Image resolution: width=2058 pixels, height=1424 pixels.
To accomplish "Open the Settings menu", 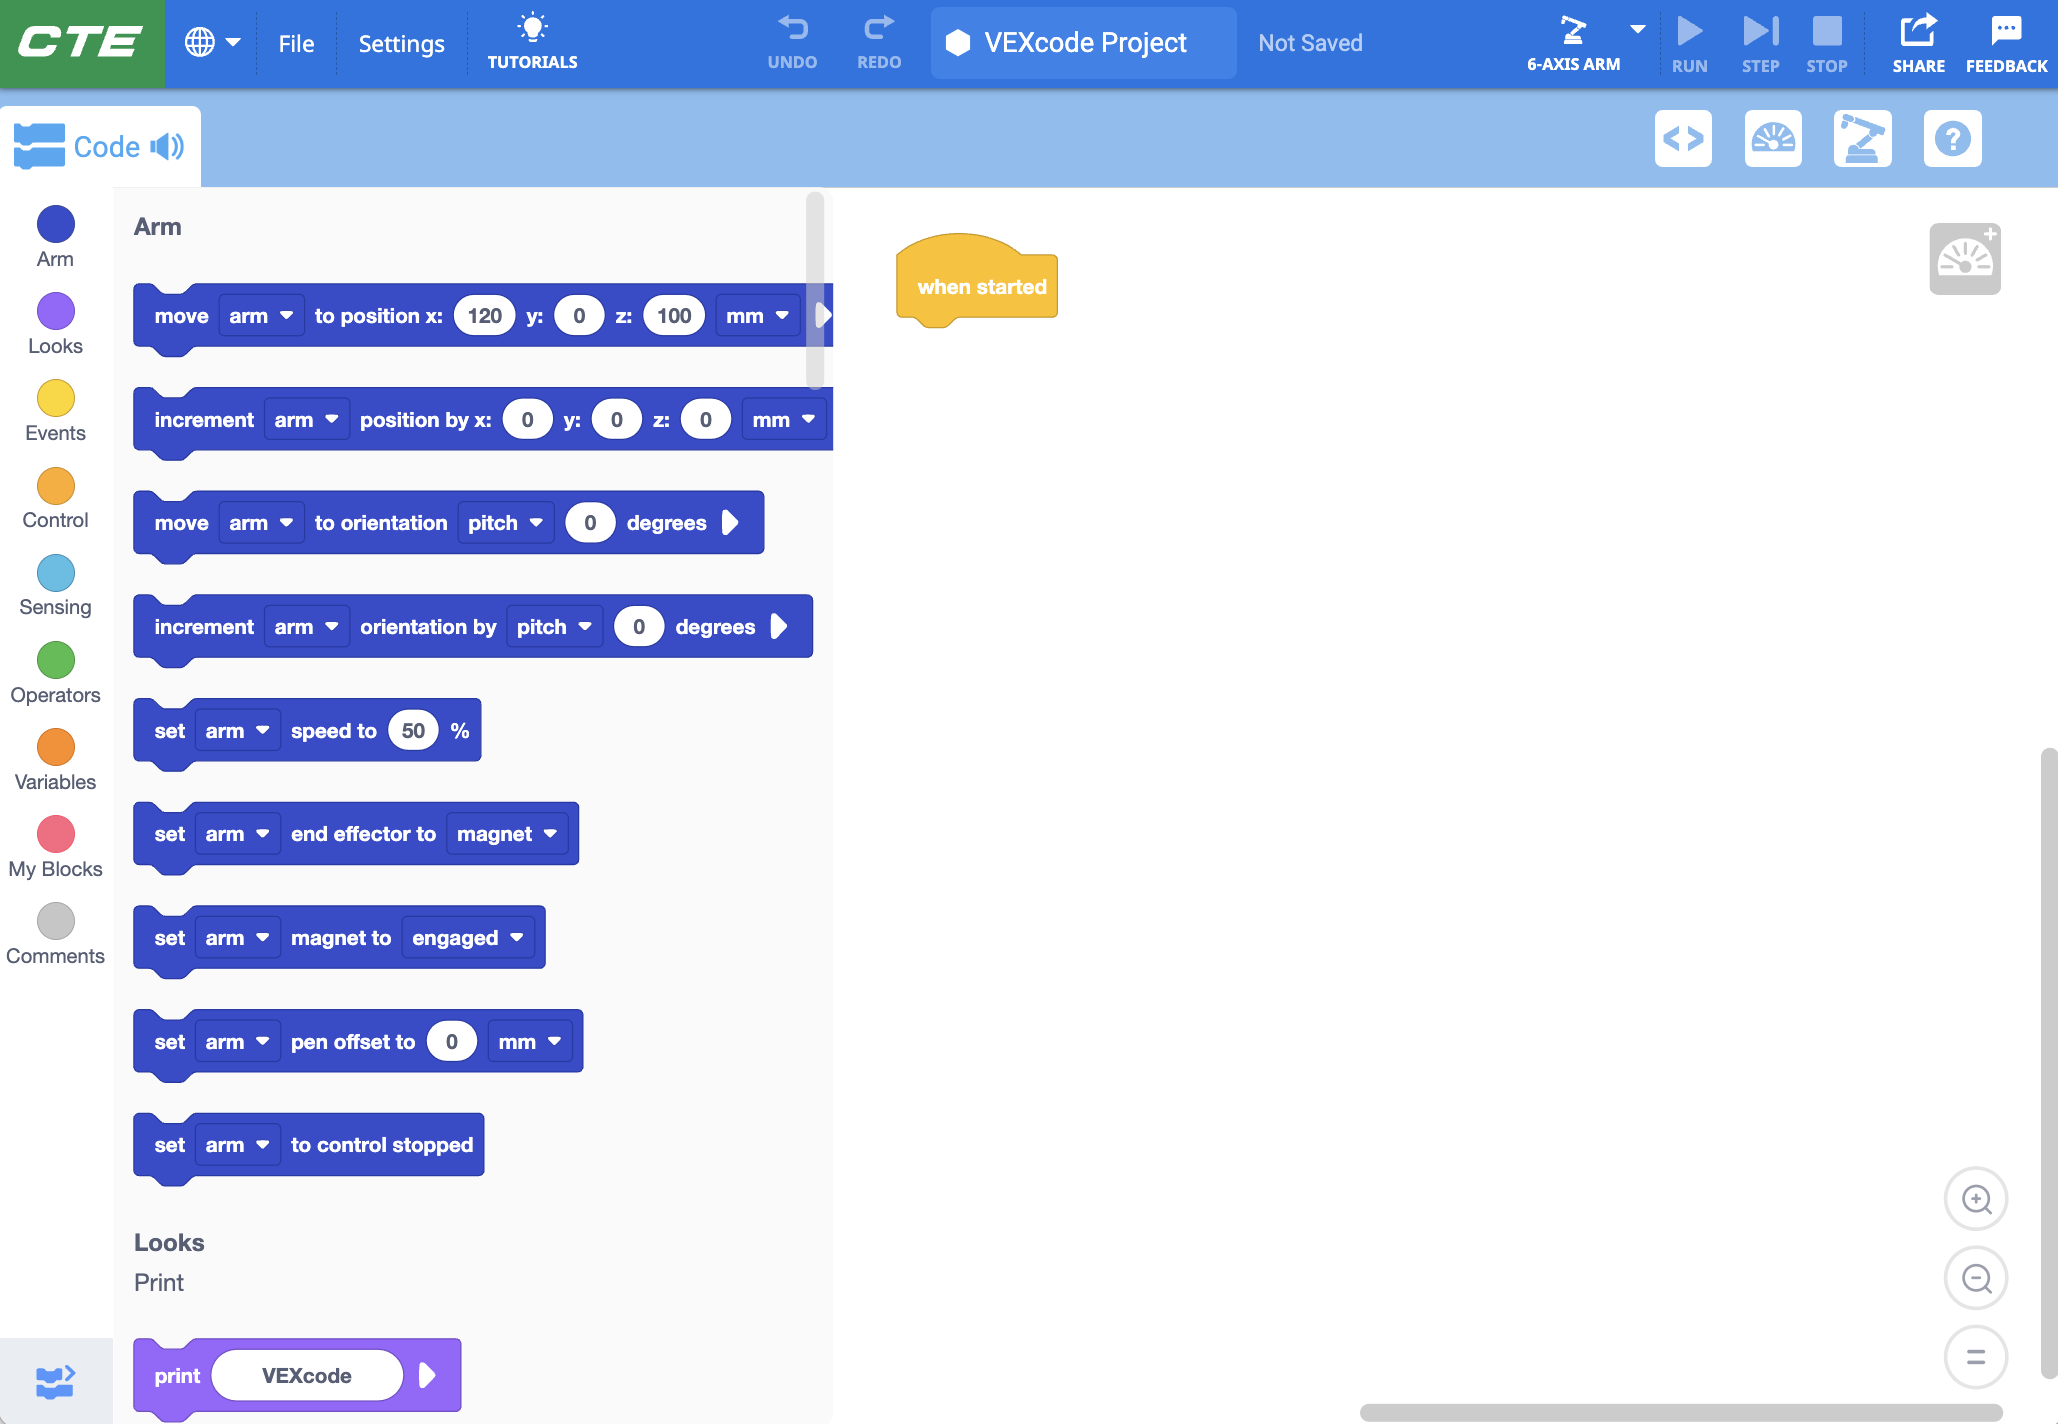I will 401,43.
